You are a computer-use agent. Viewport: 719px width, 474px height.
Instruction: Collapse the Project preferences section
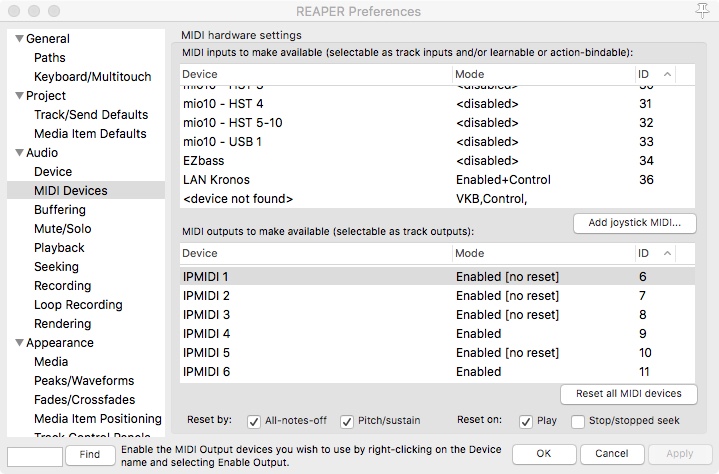tap(18, 96)
